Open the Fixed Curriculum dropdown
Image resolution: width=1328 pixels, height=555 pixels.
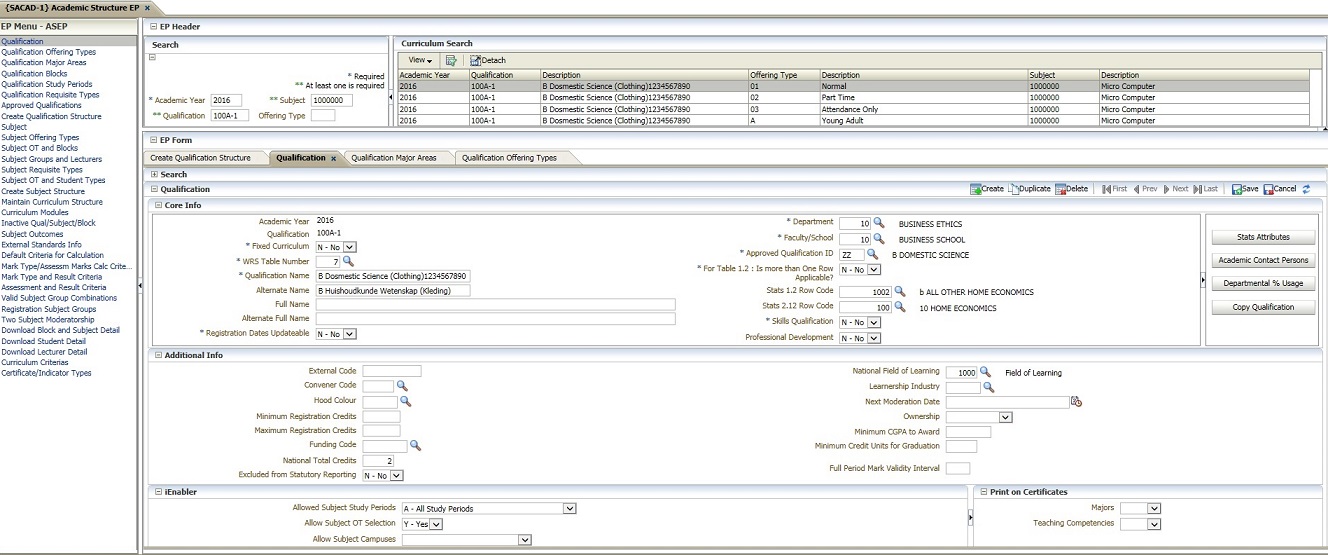(x=350, y=246)
